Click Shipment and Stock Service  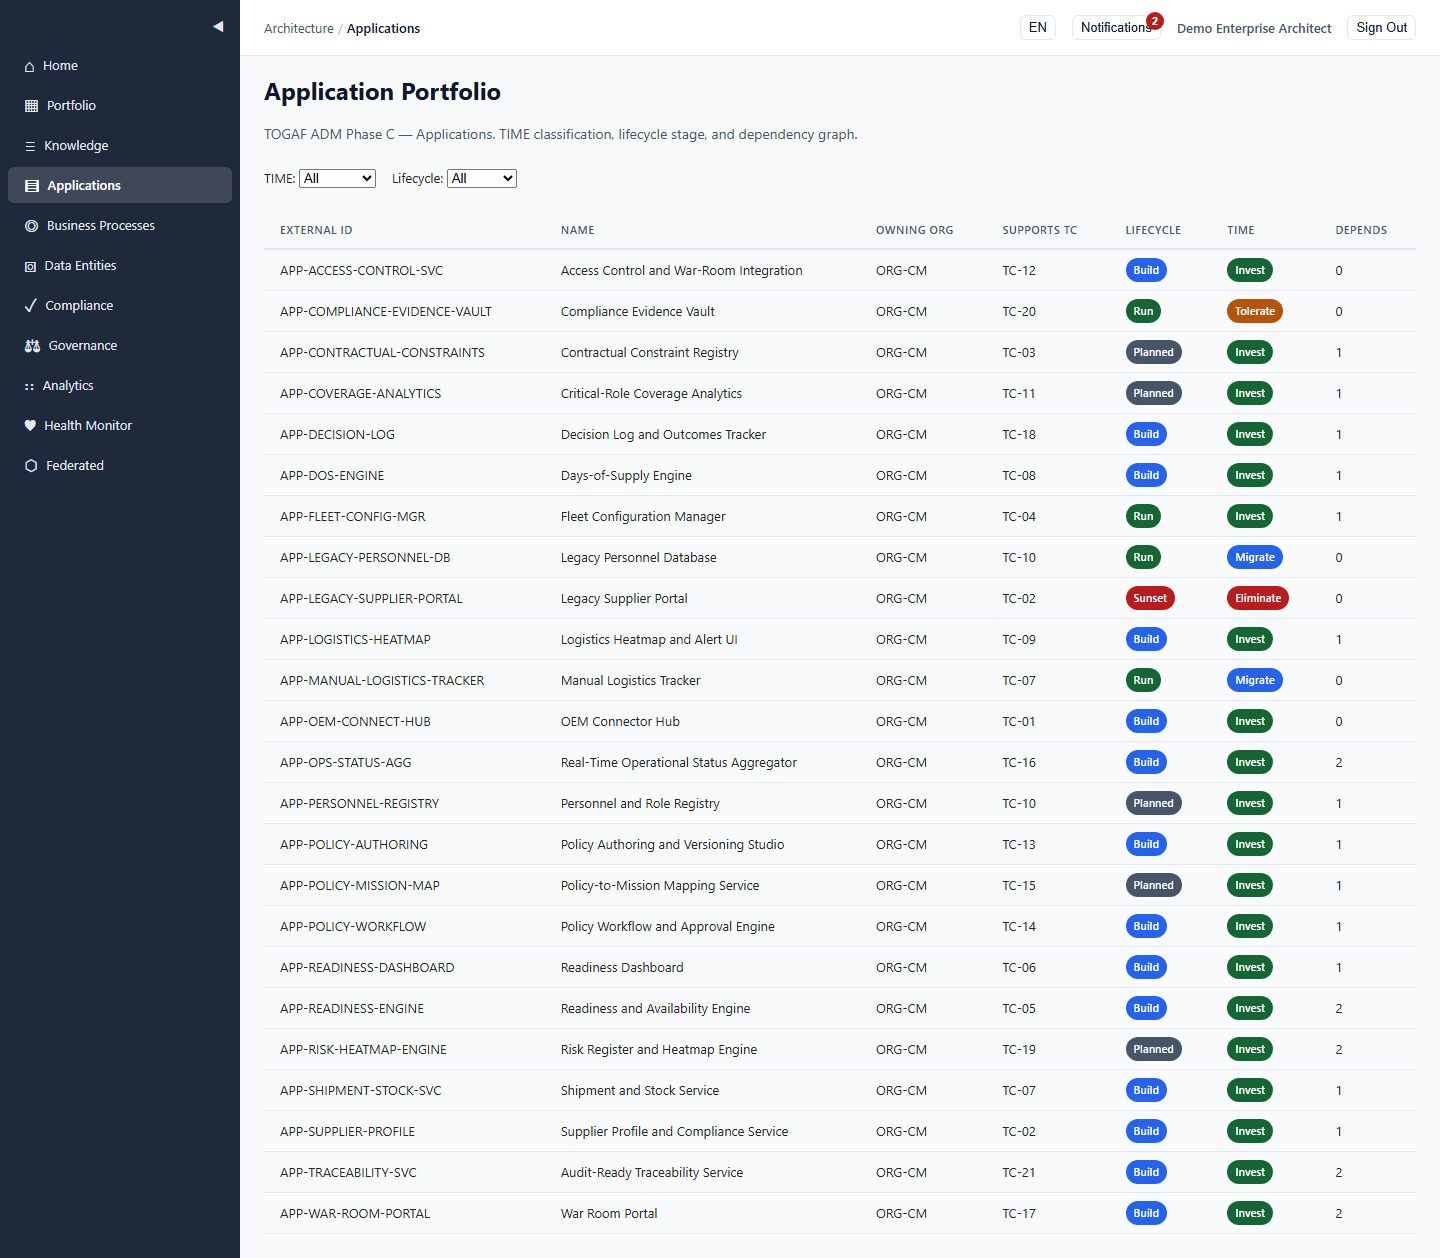coord(640,1091)
